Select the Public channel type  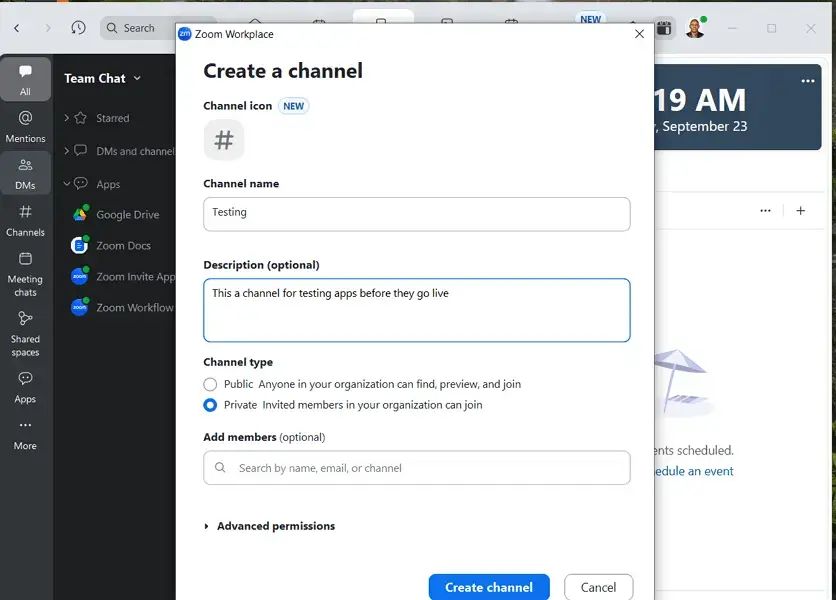210,384
